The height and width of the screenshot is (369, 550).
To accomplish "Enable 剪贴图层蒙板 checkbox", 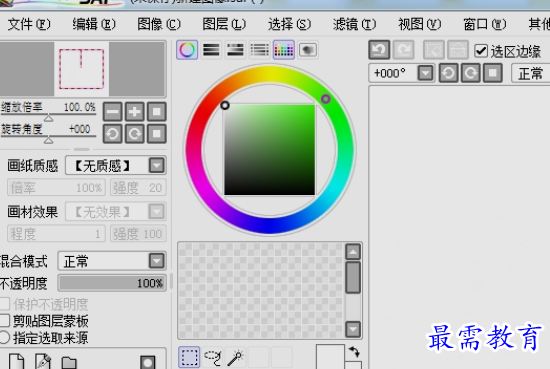I will tap(4, 321).
